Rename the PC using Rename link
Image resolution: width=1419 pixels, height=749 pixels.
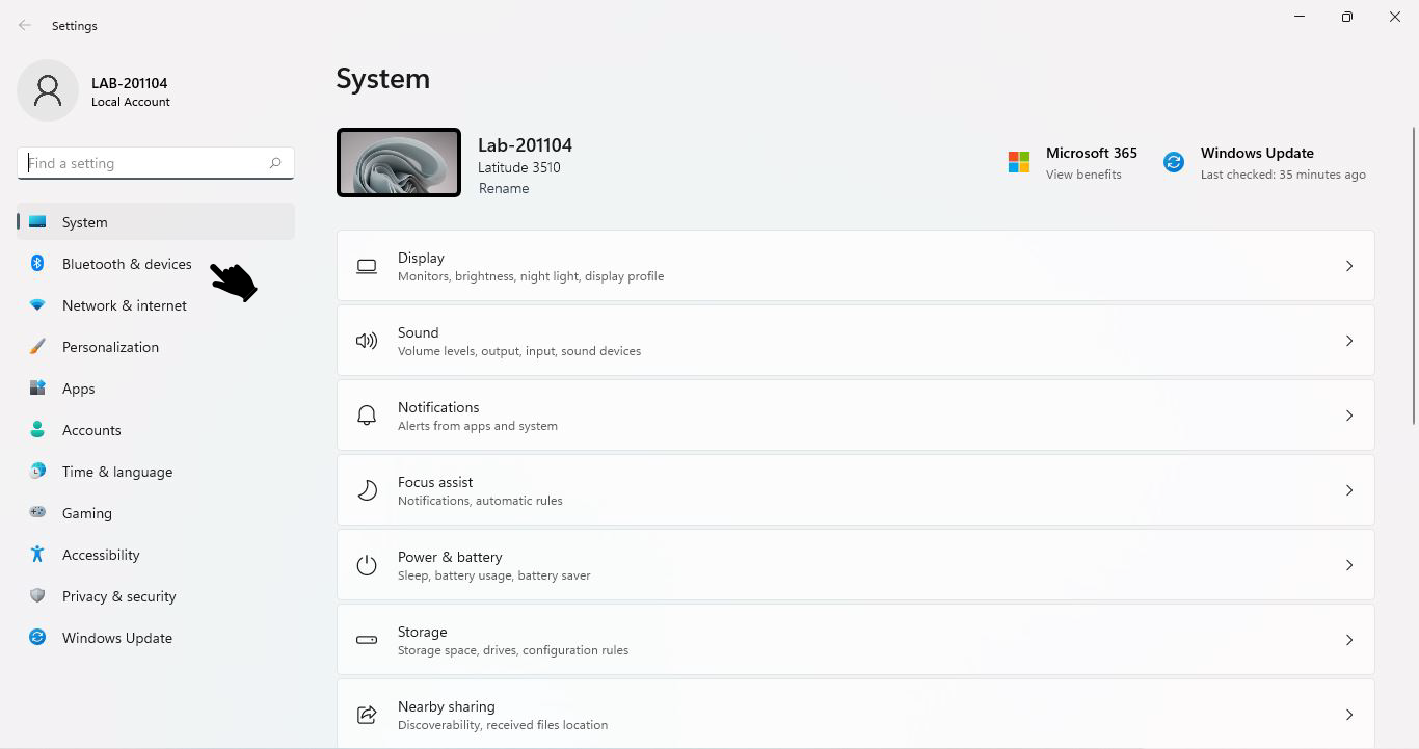504,188
